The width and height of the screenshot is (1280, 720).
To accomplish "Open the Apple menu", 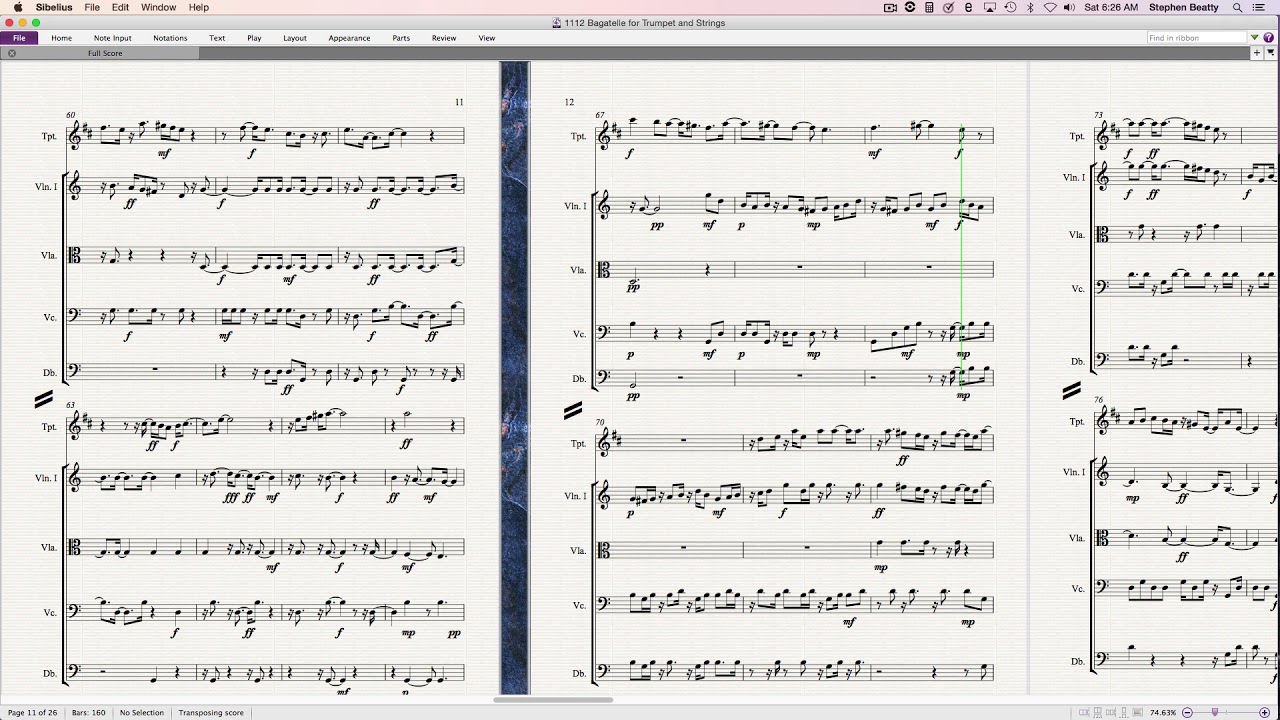I will click(18, 7).
